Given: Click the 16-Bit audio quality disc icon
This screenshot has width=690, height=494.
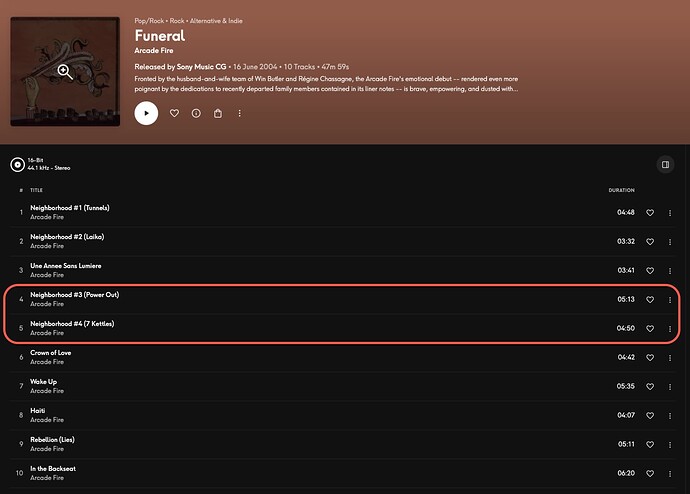Looking at the screenshot, I should coord(18,165).
